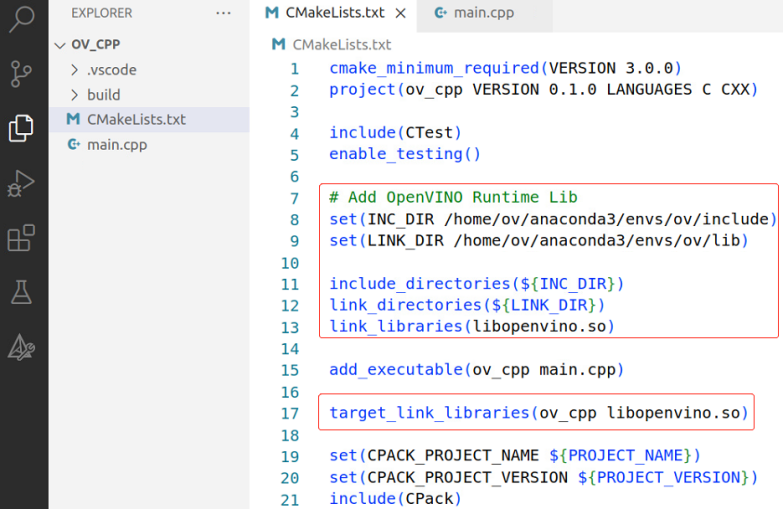Click the link_libraries(libopenvino.so) line

point(472,326)
